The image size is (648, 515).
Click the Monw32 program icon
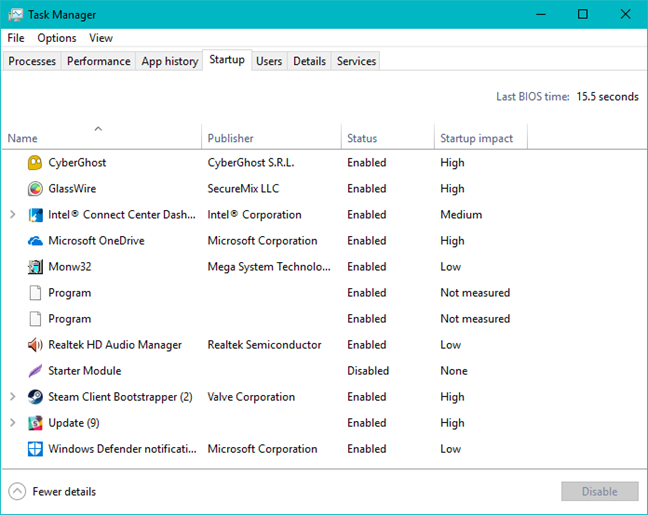35,267
